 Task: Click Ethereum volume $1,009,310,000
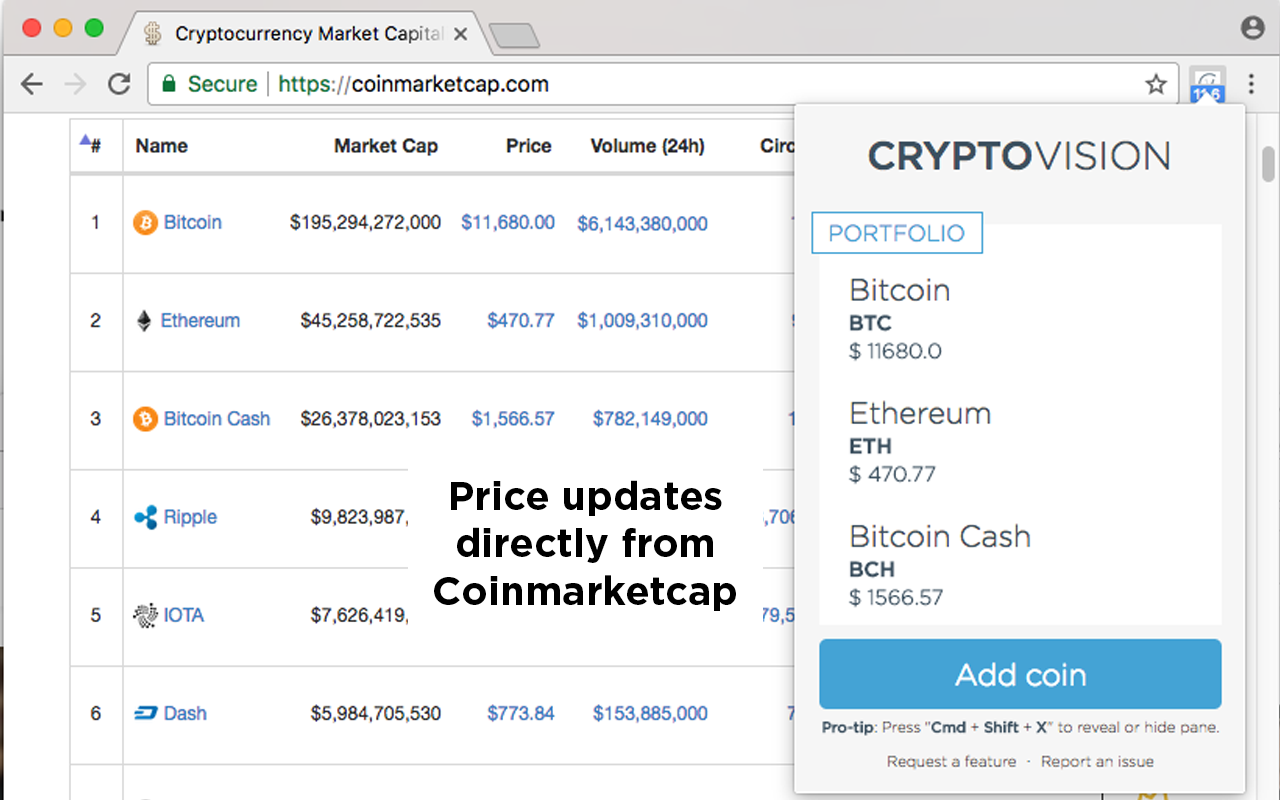642,321
